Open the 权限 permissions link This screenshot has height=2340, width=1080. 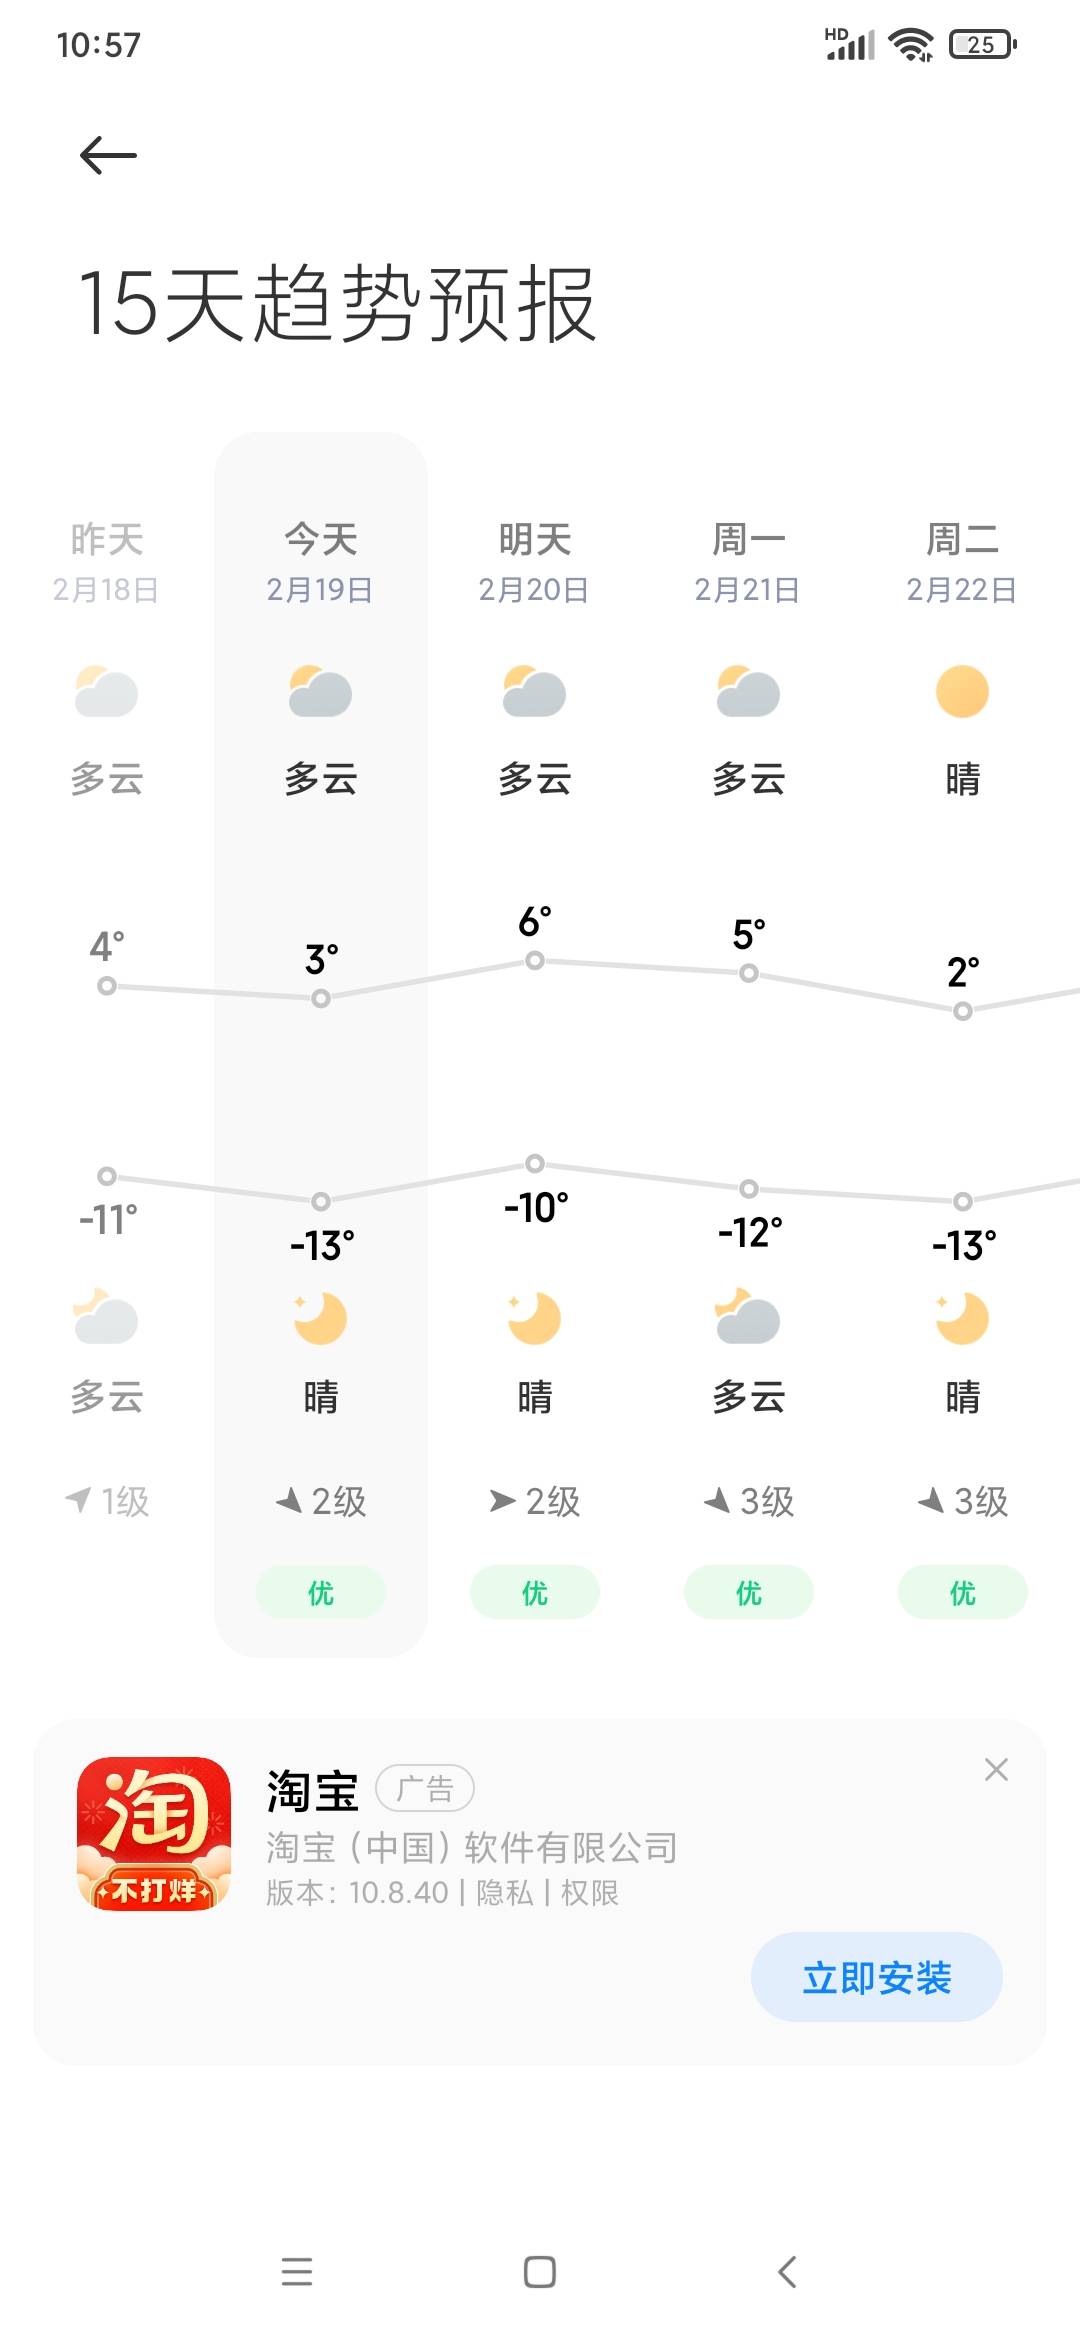point(590,1893)
